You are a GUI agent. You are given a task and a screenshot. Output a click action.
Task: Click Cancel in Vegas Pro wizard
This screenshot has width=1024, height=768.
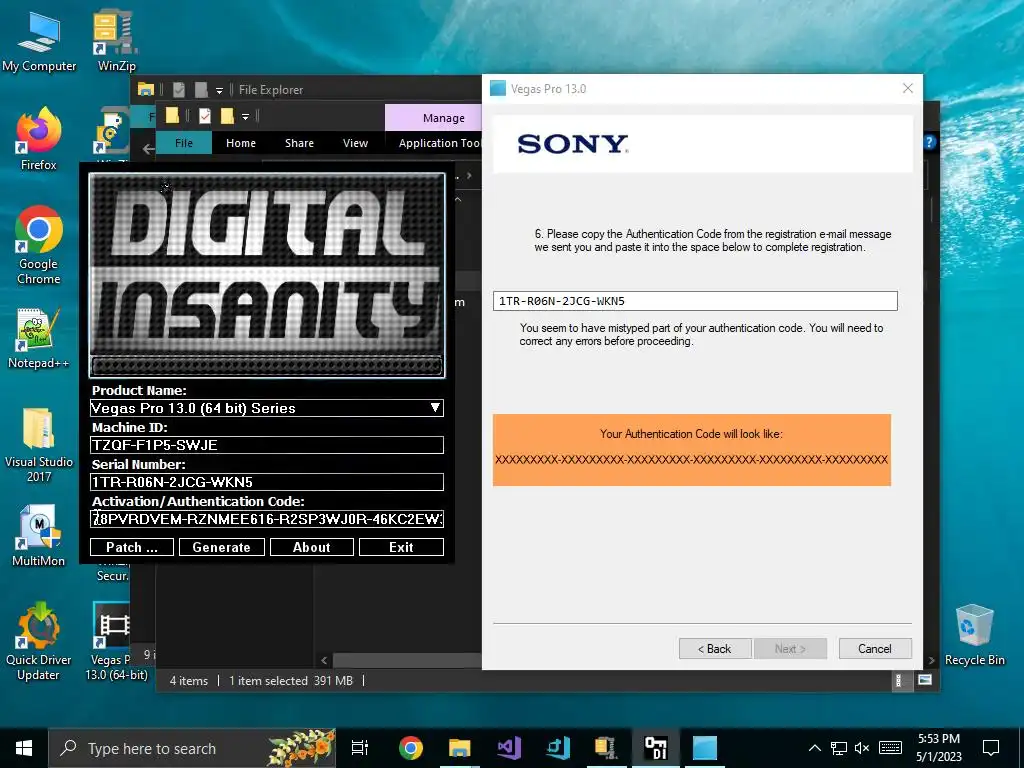tap(874, 648)
